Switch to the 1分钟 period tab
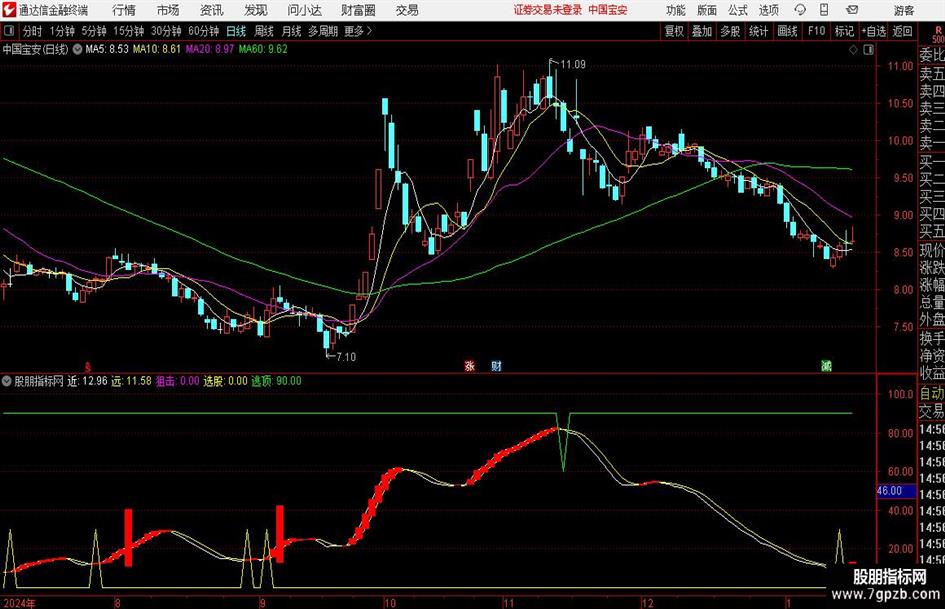 62,31
